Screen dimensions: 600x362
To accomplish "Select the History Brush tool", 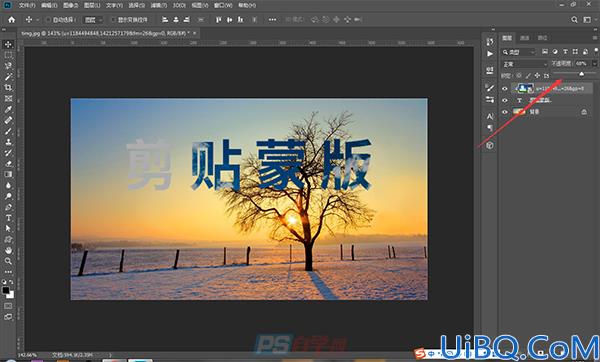I will (8, 153).
